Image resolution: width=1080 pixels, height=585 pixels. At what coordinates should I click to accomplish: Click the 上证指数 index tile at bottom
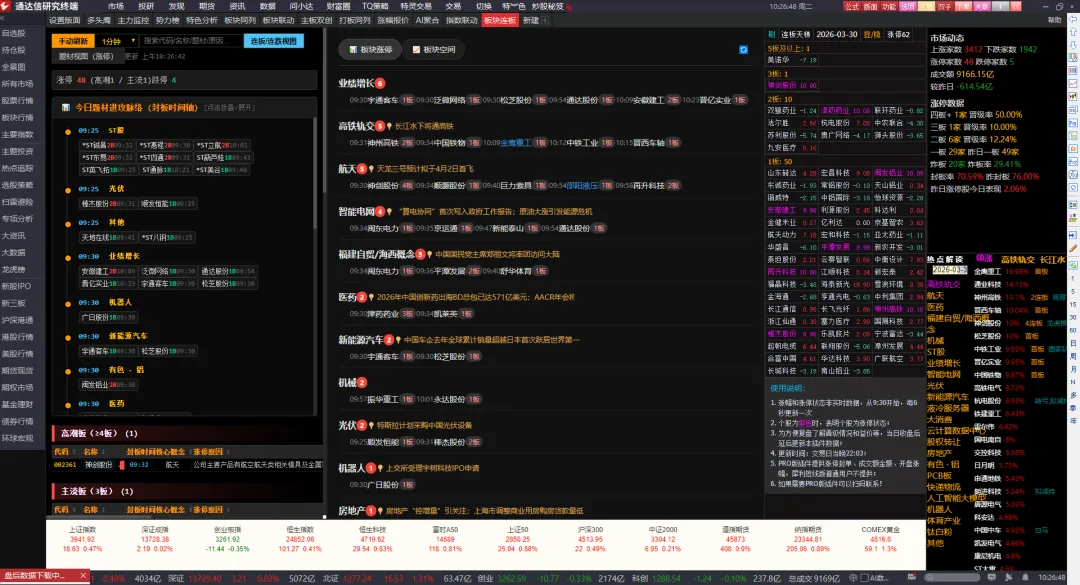(82, 540)
